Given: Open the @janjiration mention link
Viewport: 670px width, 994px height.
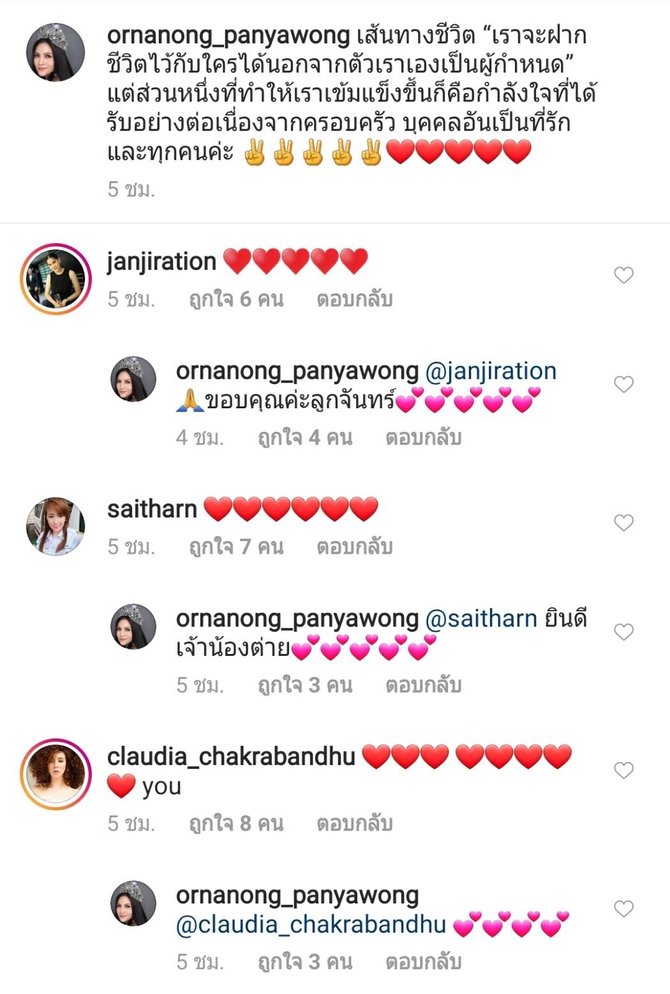Looking at the screenshot, I should [x=491, y=371].
